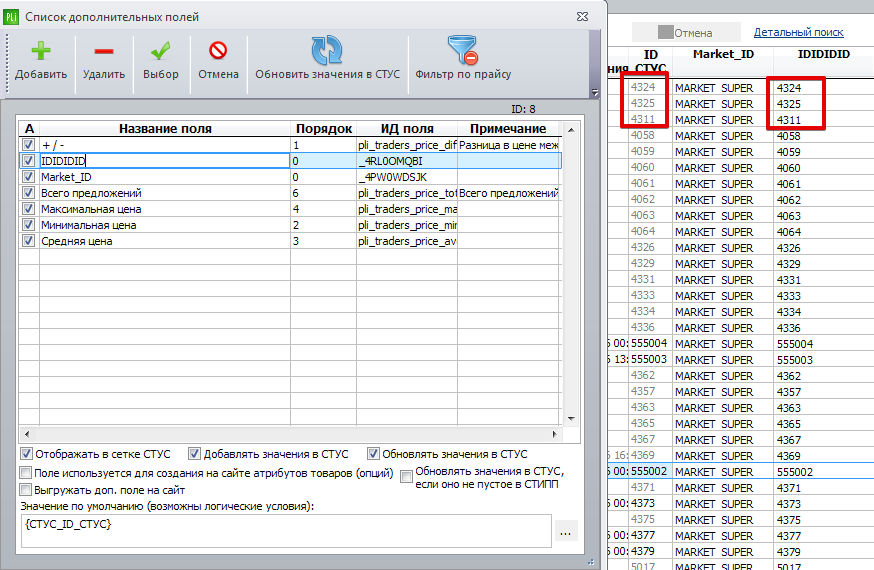Click the horizontal scrollbar left arrow

point(27,433)
